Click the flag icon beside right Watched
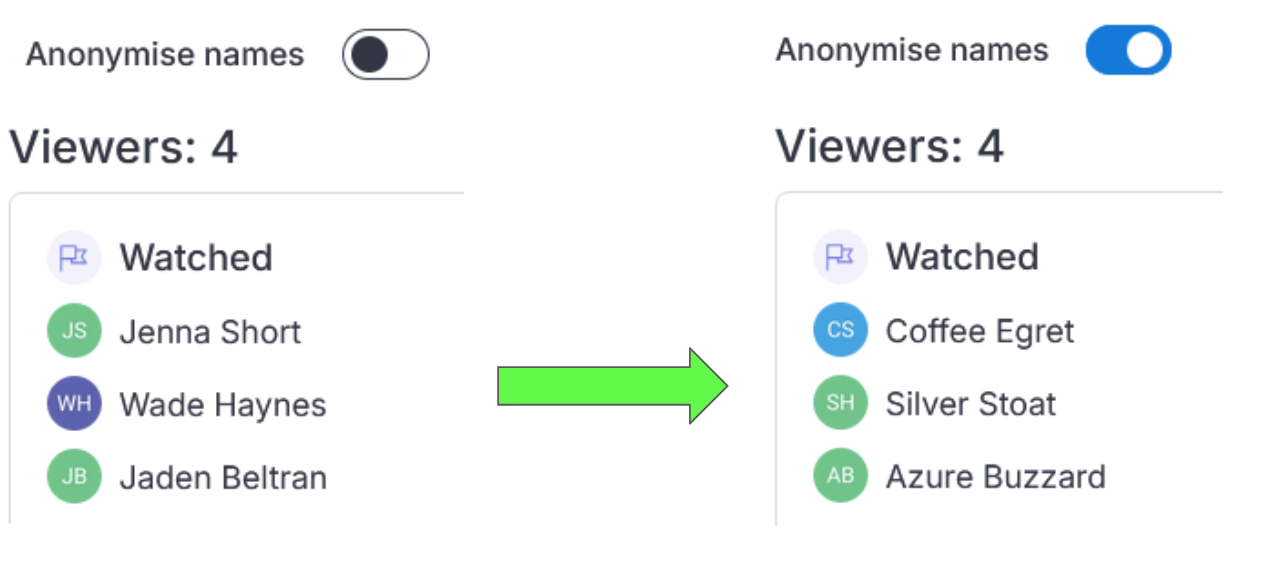This screenshot has width=1270, height=561. click(x=840, y=257)
